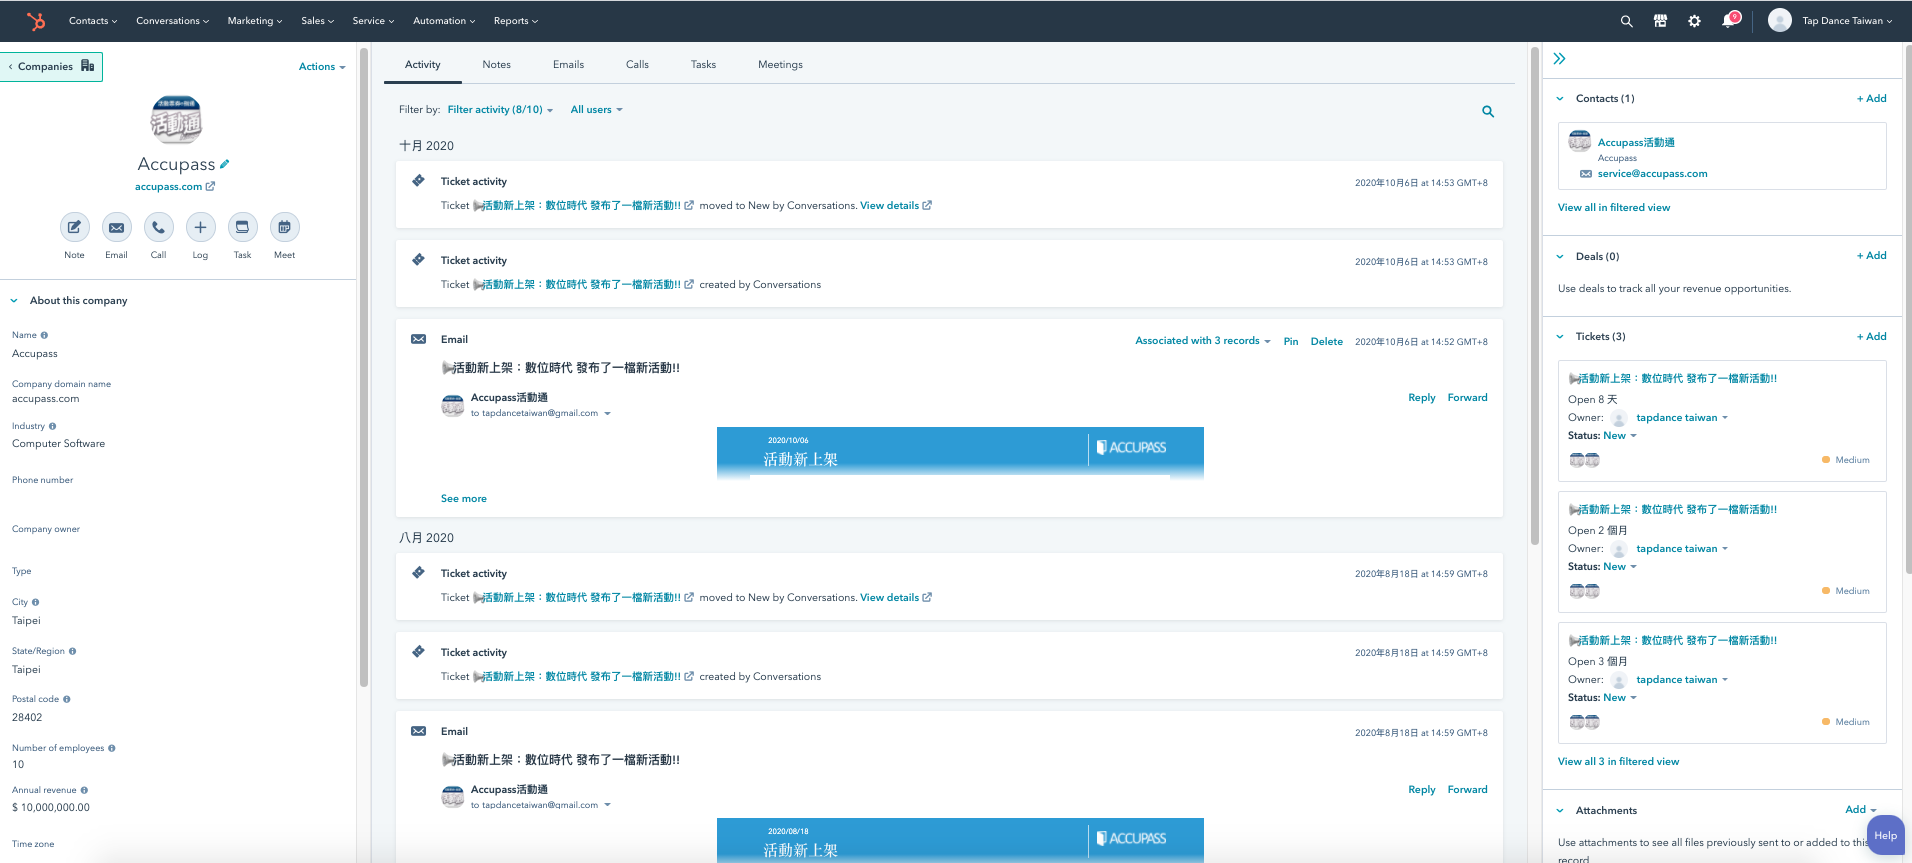
Task: Switch to the Notes tab
Action: [496, 64]
